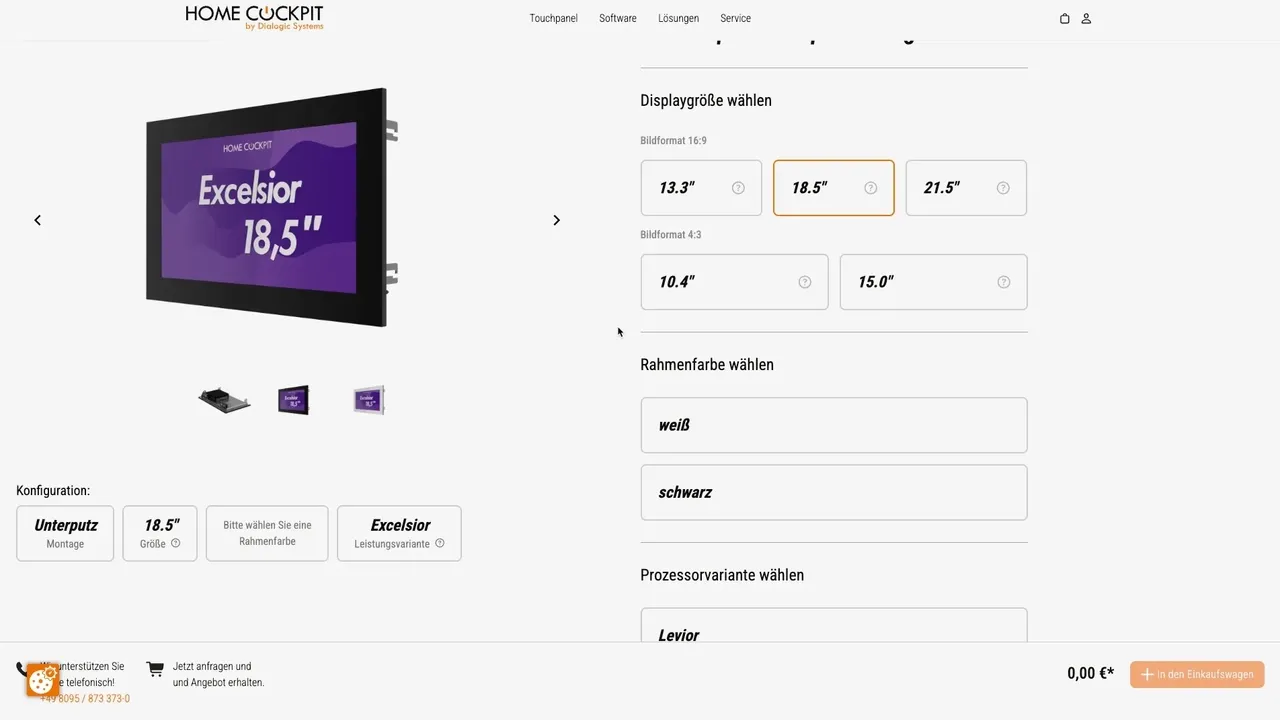Choose weiß frame color
The height and width of the screenshot is (720, 1280).
click(834, 425)
